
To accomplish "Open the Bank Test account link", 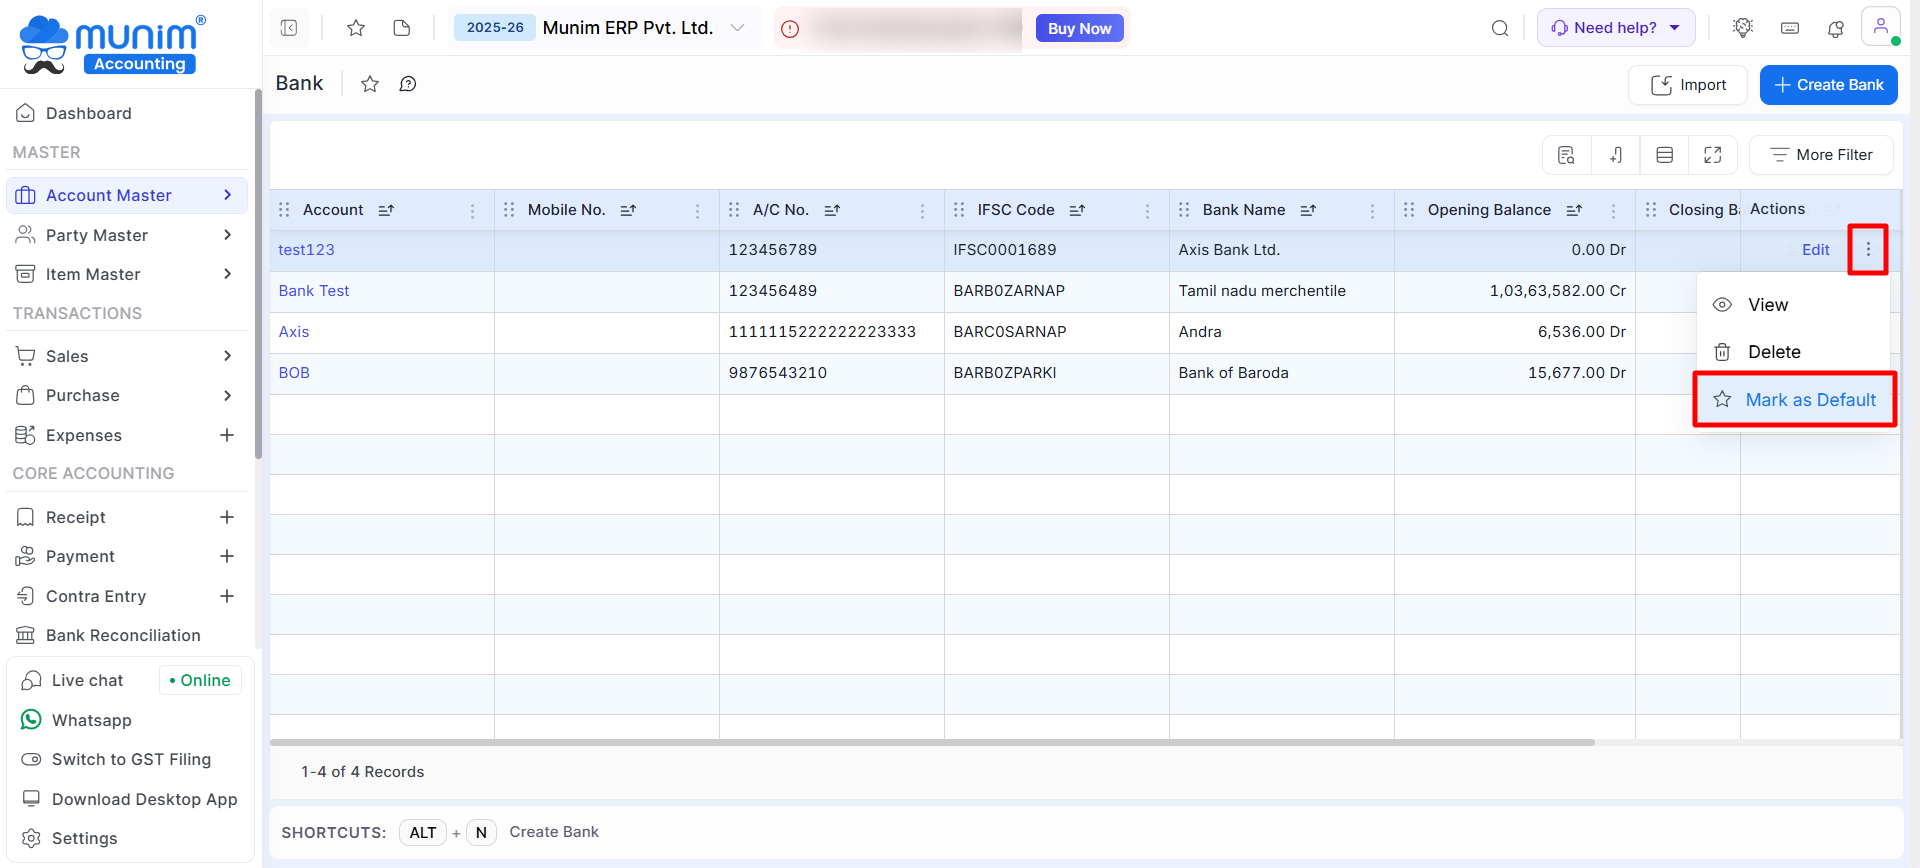I will click(x=314, y=291).
